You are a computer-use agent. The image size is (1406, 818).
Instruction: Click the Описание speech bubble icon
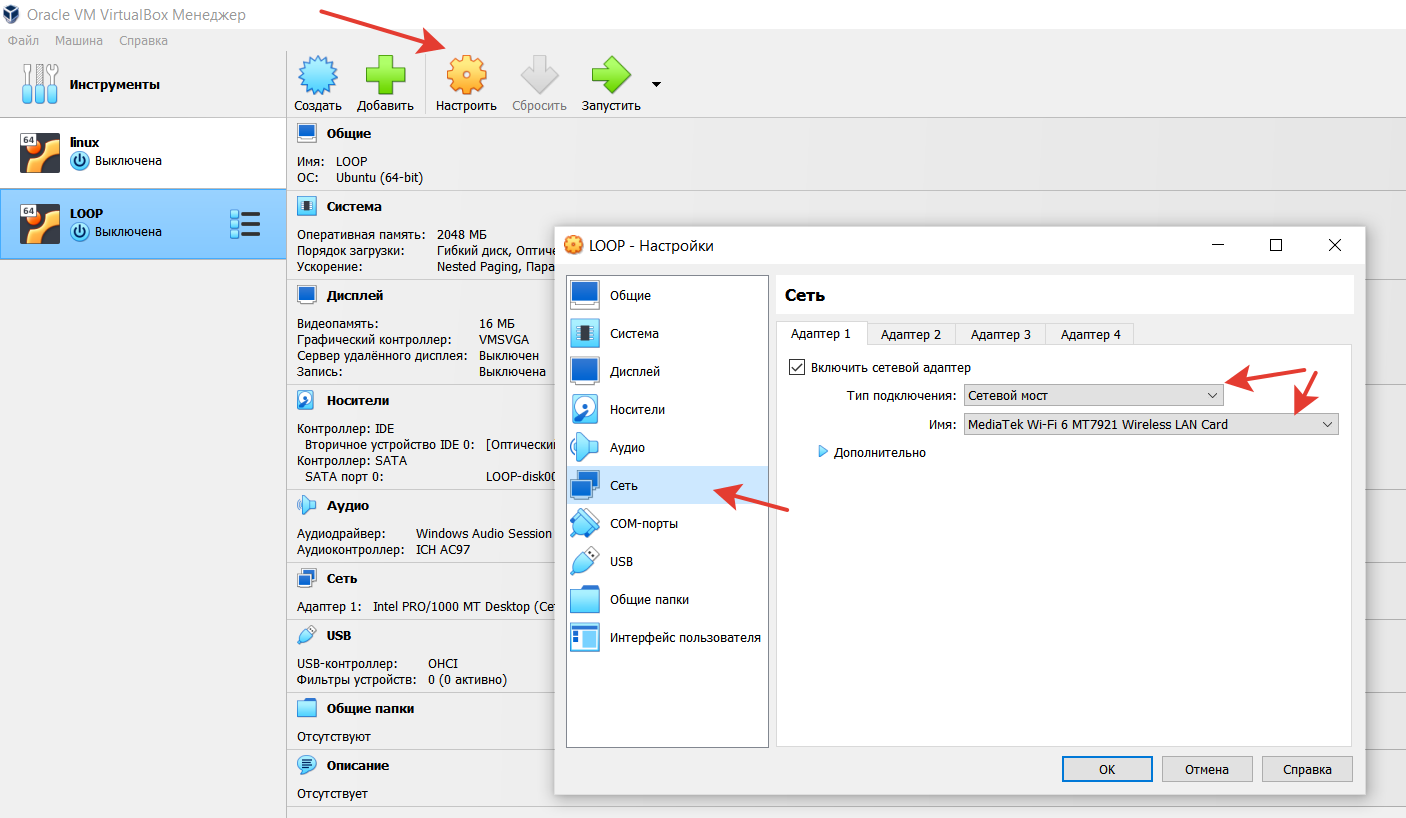307,765
